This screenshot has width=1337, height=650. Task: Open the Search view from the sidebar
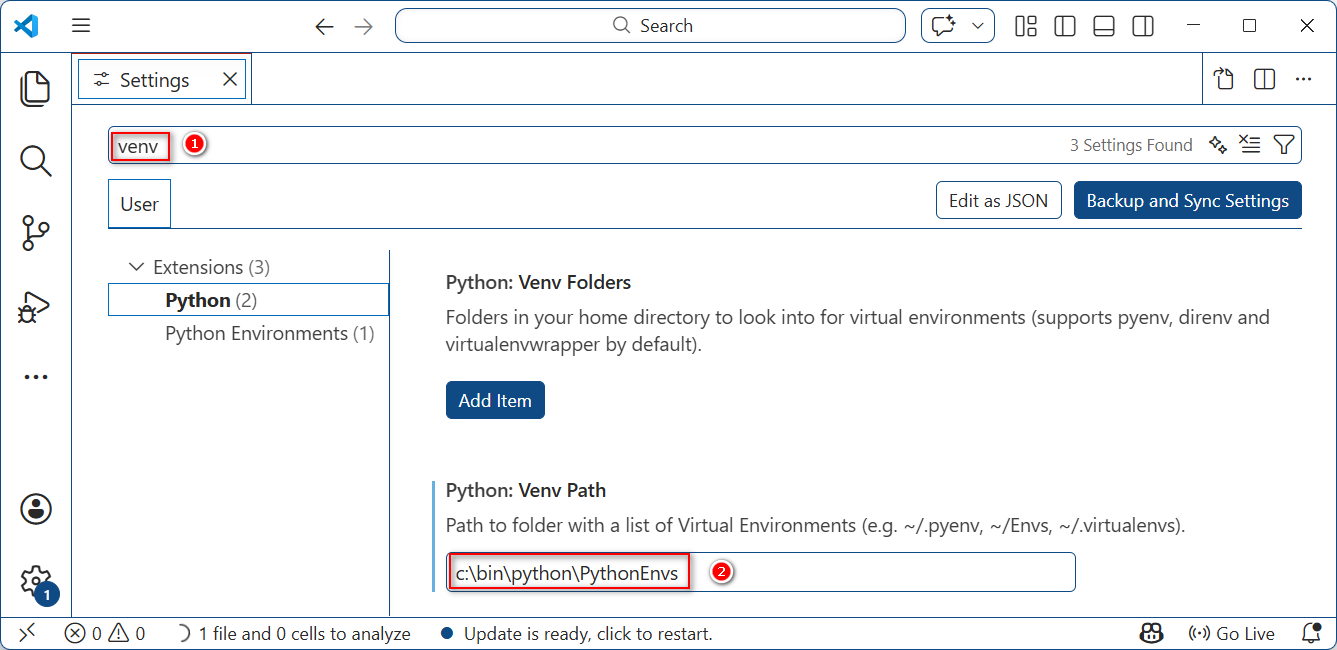pyautogui.click(x=35, y=160)
